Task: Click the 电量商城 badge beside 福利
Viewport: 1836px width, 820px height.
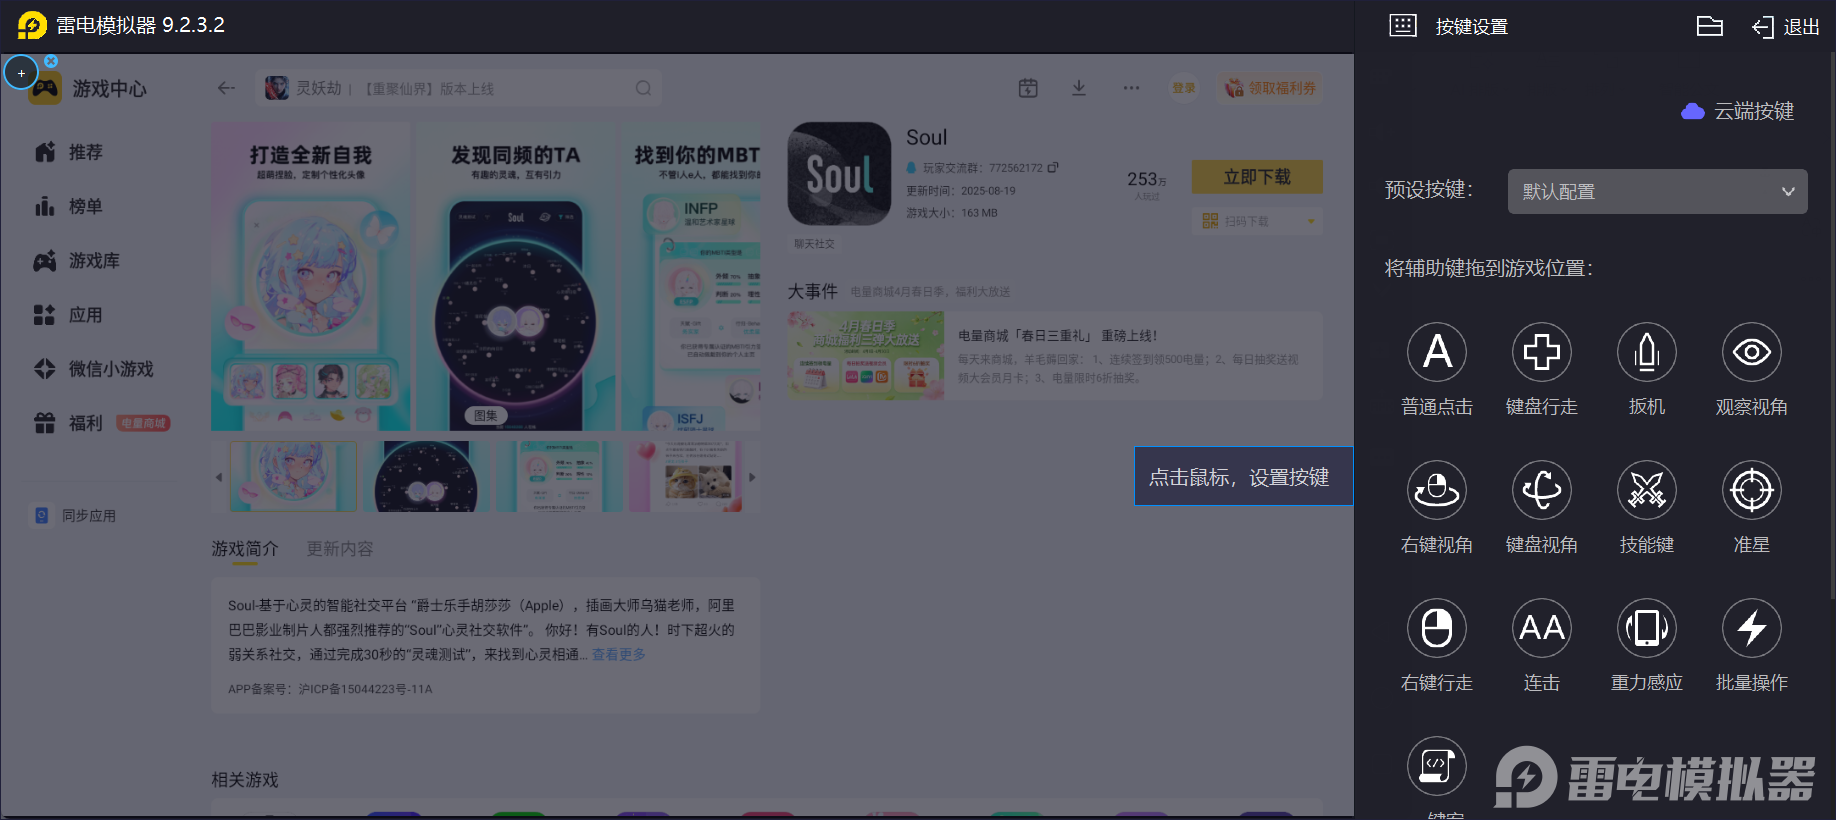Action: pos(143,423)
